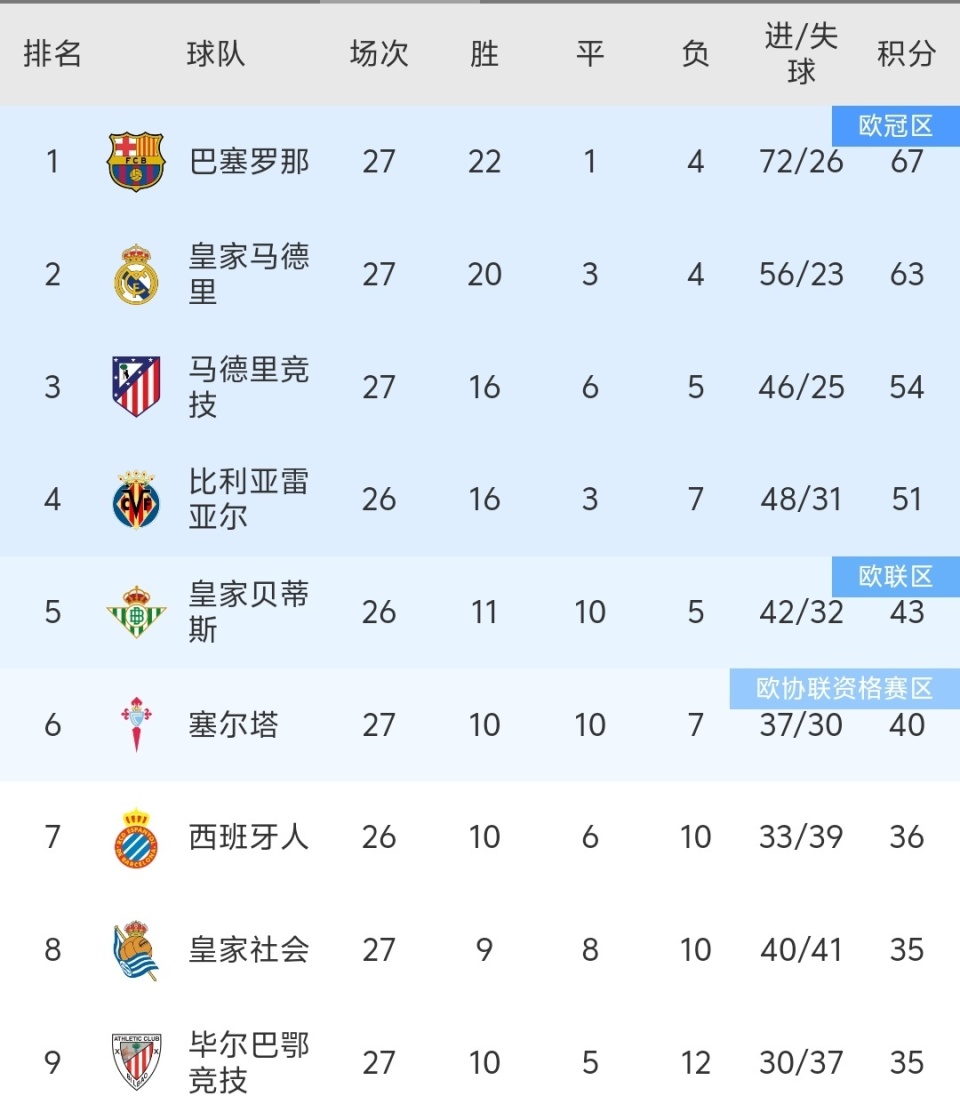
Task: Click the 皇家社会 team name
Action: [x=249, y=950]
